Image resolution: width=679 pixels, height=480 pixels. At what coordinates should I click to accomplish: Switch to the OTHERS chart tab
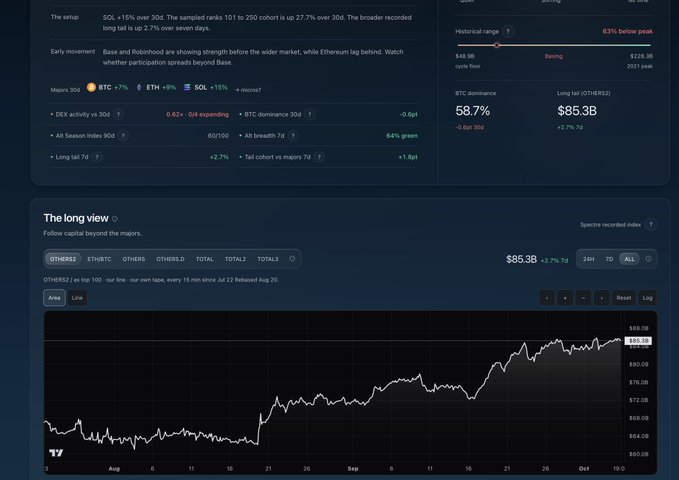[x=134, y=259]
